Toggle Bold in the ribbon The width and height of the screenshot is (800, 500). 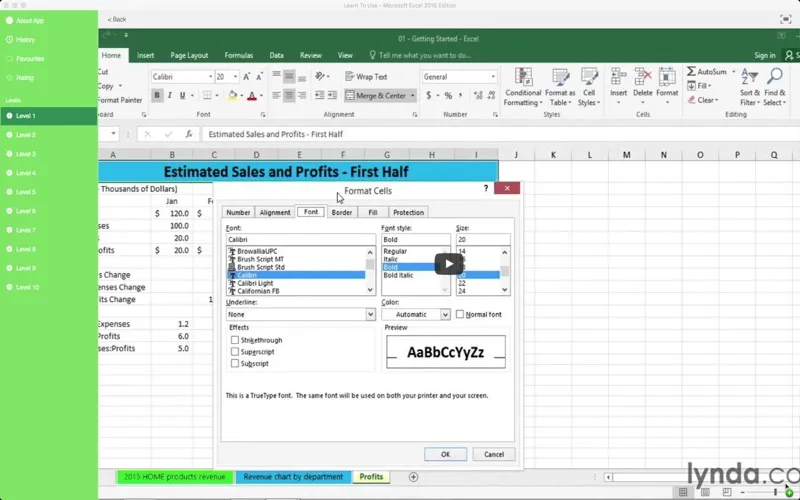pos(157,95)
